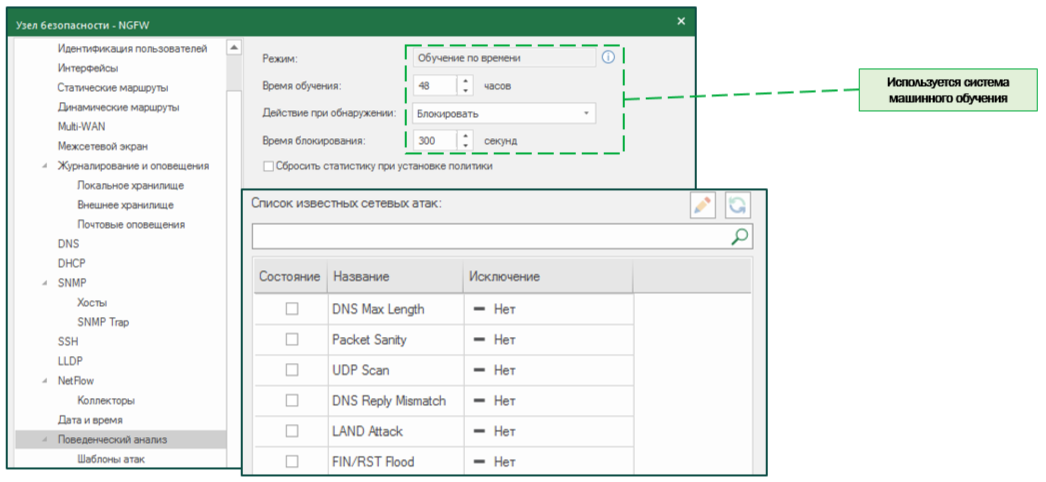Check the reset statistics on policy install box

pos(268,167)
